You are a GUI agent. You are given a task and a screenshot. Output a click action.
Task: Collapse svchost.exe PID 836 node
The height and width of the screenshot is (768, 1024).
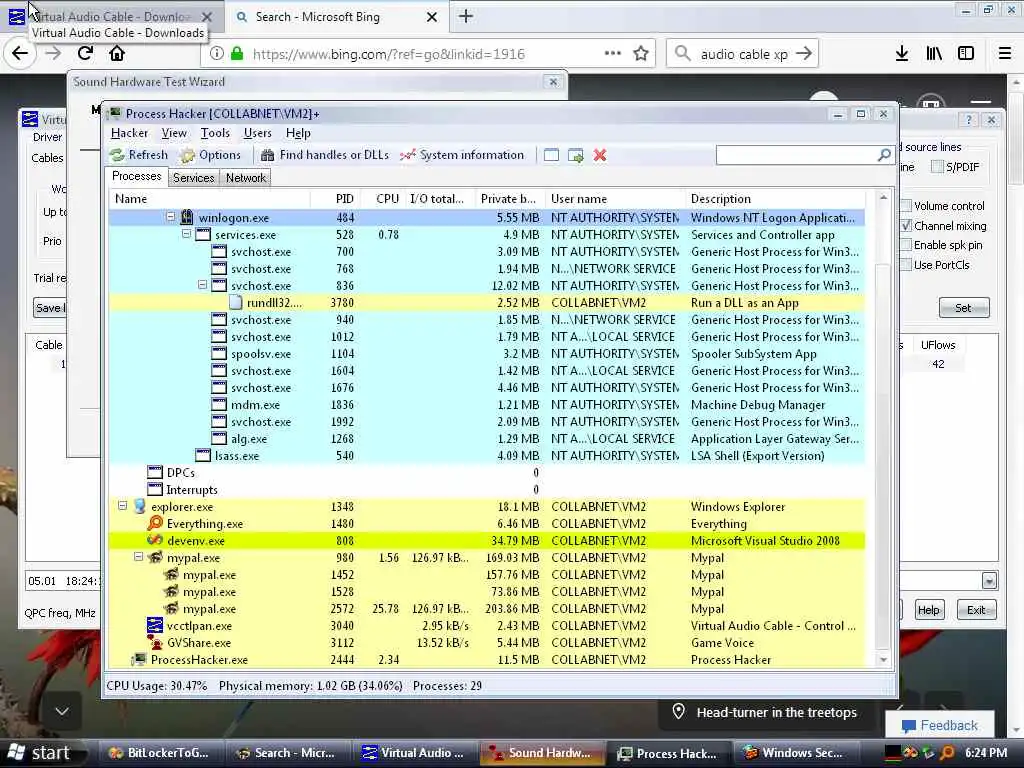(202, 285)
